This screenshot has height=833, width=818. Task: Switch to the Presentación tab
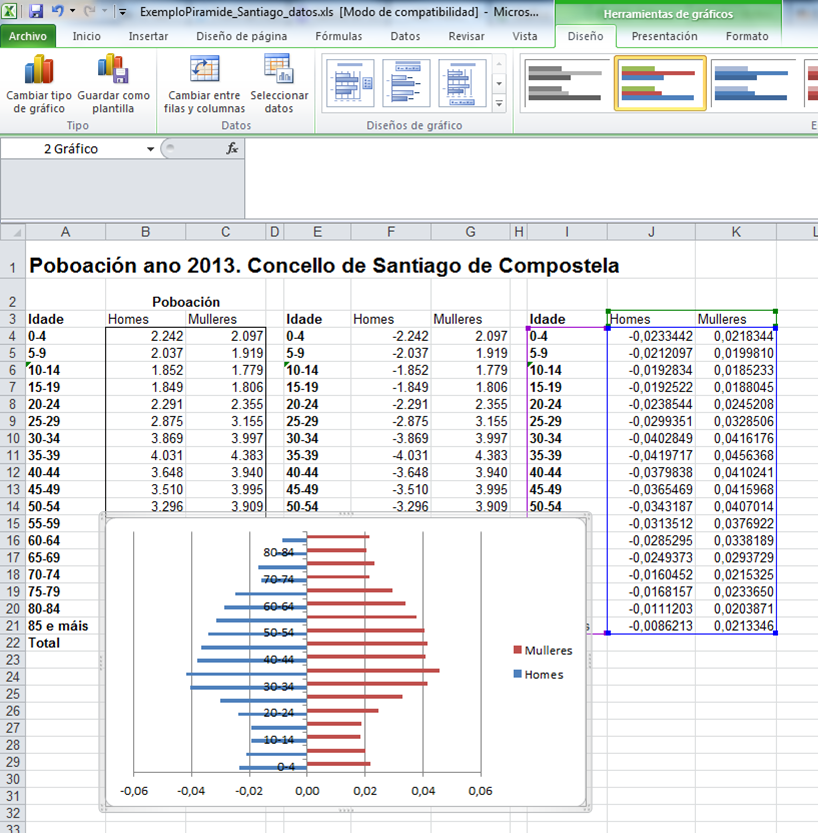click(x=664, y=36)
